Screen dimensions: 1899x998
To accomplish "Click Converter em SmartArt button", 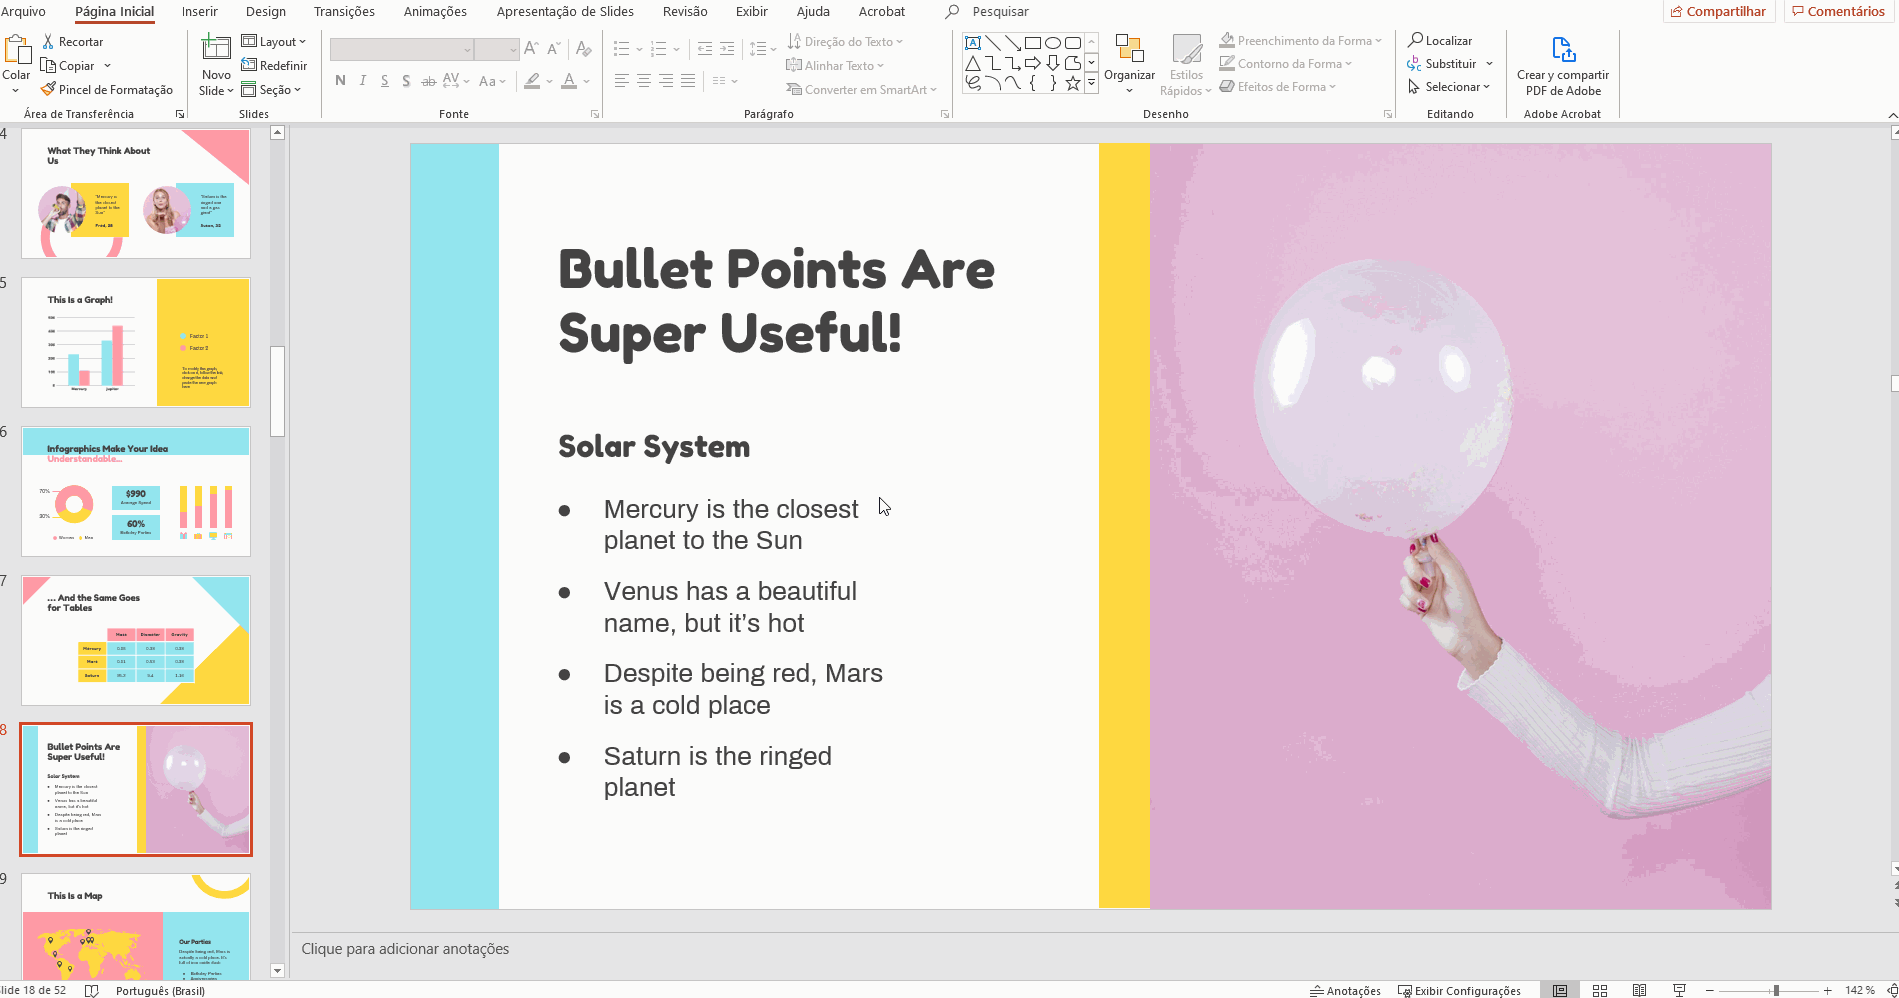I will click(861, 89).
